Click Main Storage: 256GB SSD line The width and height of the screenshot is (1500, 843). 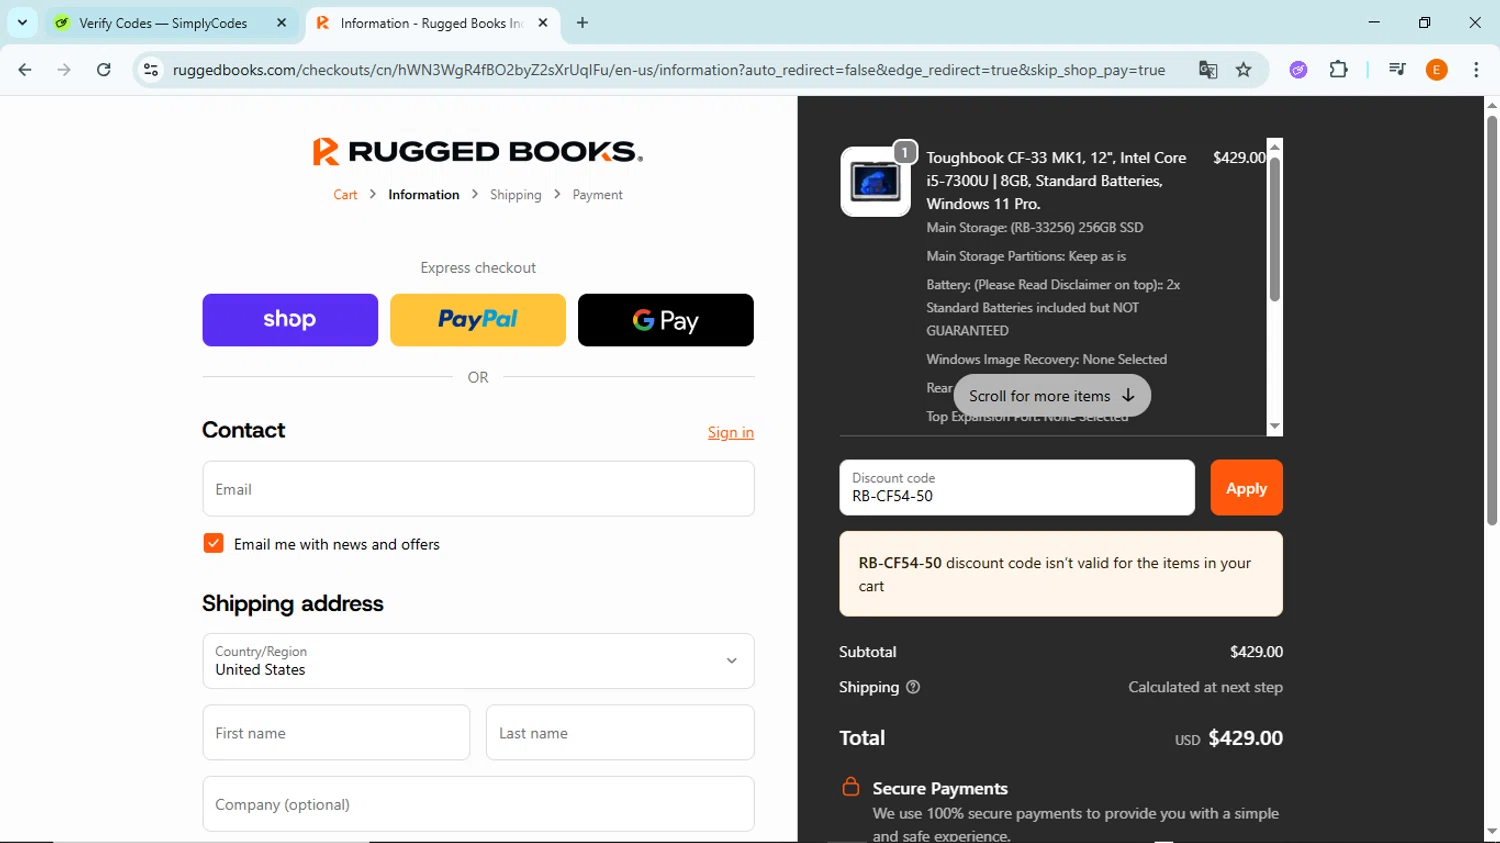pyautogui.click(x=1034, y=228)
